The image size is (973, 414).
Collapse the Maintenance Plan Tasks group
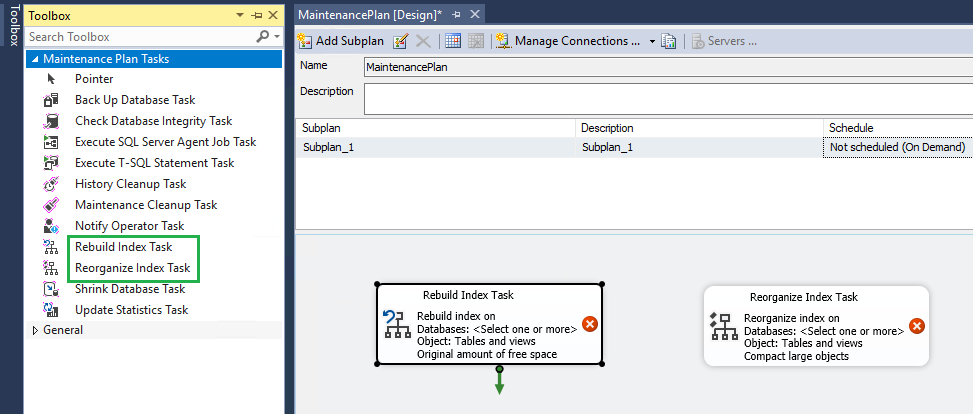click(x=35, y=59)
